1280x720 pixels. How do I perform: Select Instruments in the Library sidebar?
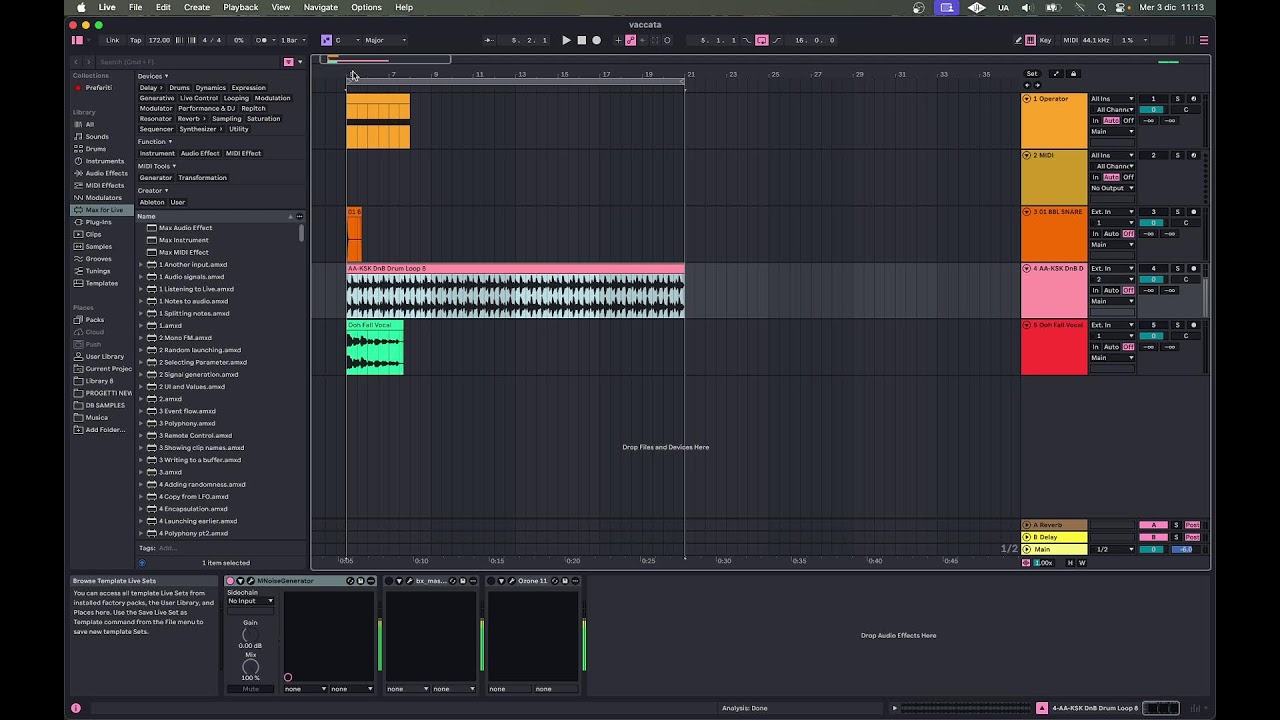click(104, 161)
